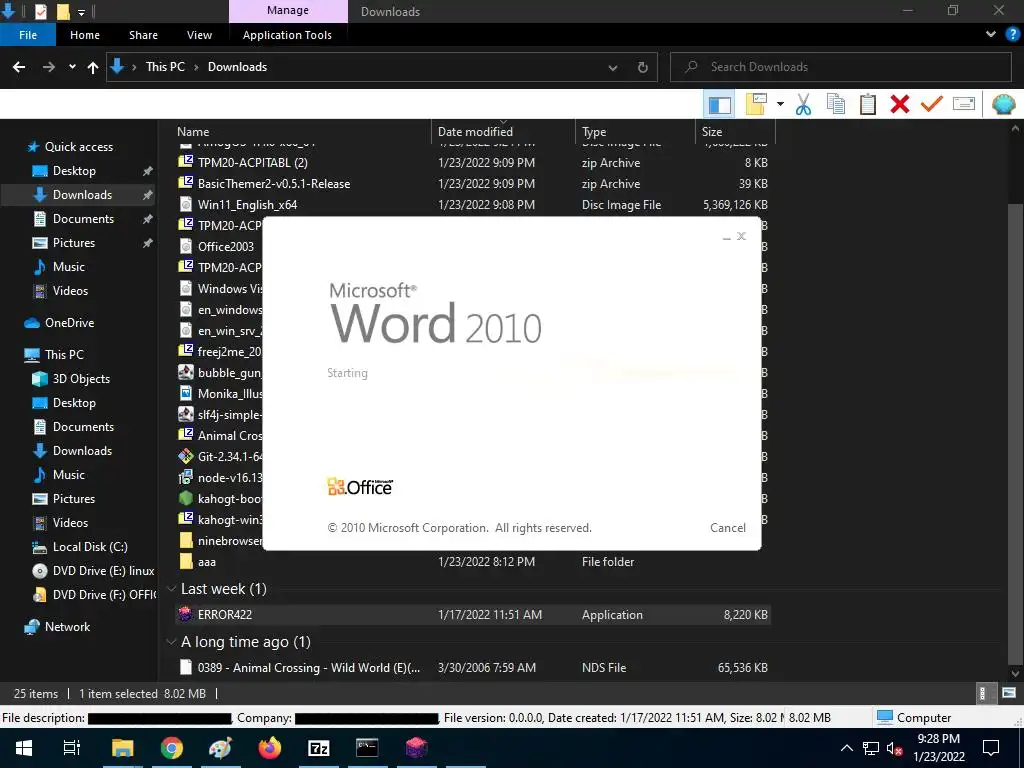1024x768 pixels.
Task: Click the quick access New Folder icon
Action: click(x=63, y=11)
